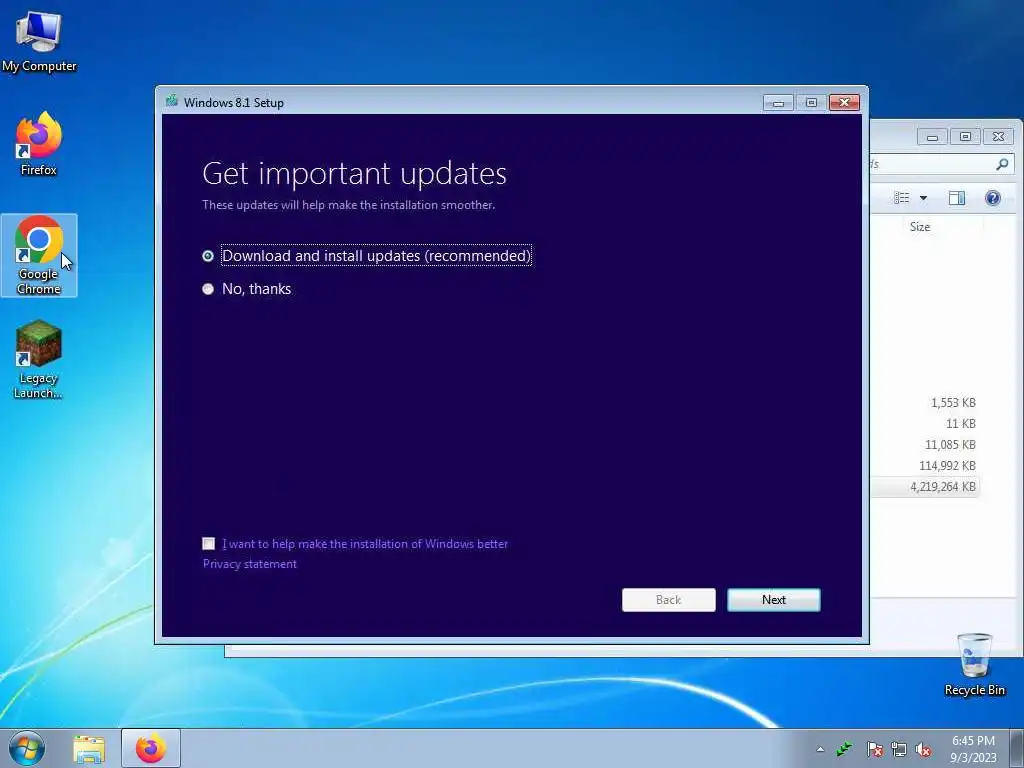Click the muted volume tray icon
This screenshot has width=1024, height=768.
[923, 749]
